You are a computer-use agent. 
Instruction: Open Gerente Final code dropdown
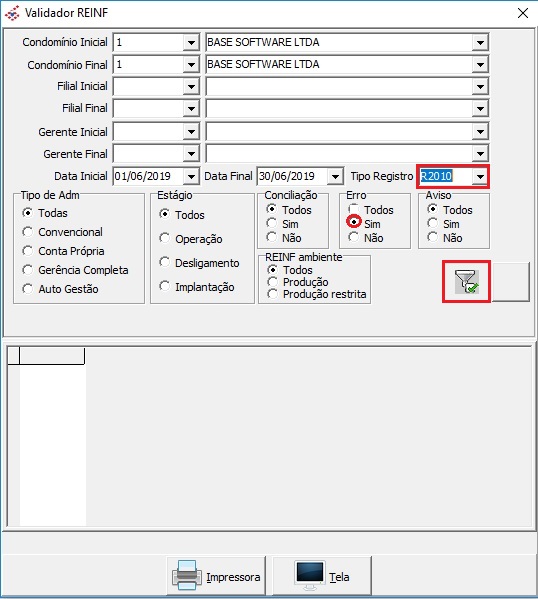[x=191, y=154]
